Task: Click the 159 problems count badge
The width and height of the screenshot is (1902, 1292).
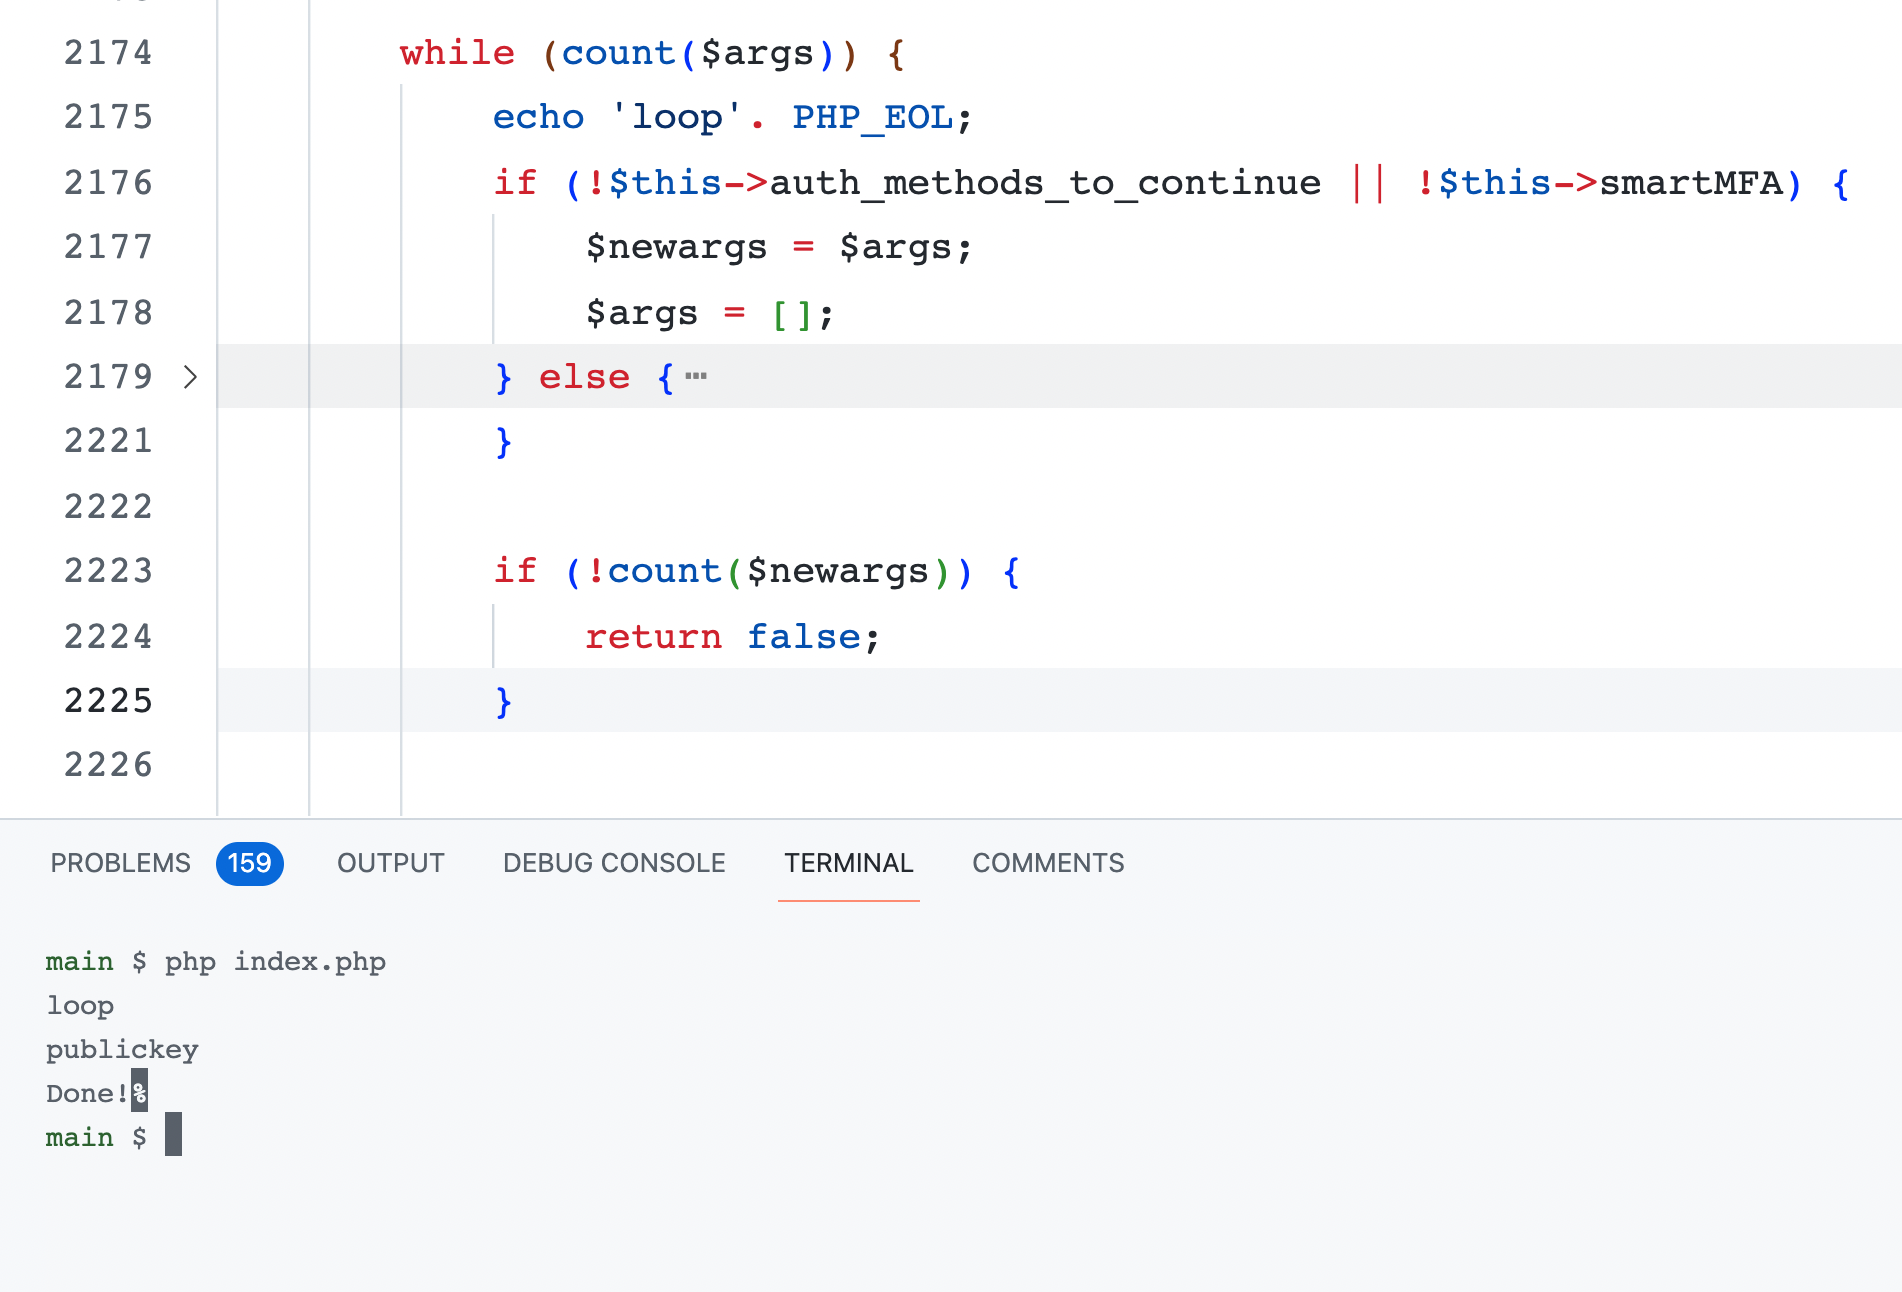Action: coord(250,863)
